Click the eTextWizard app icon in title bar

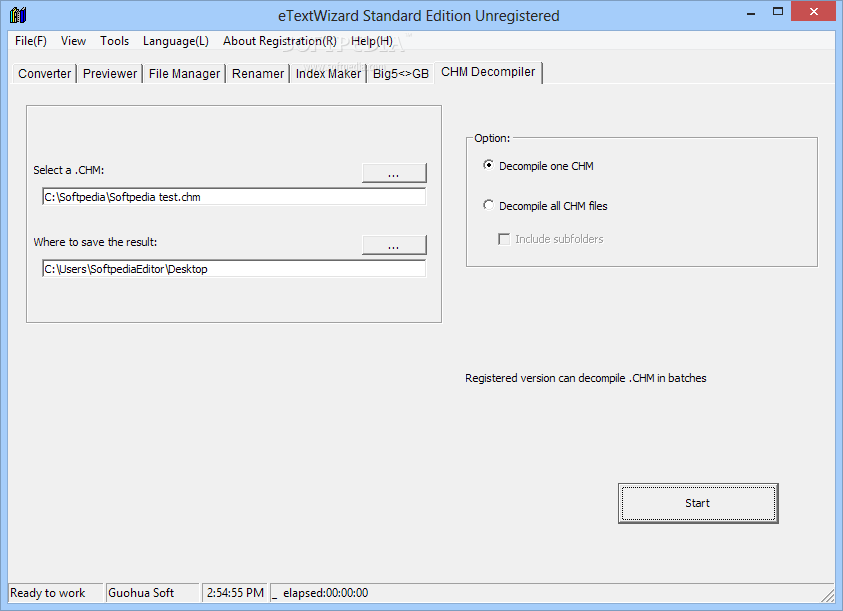point(18,15)
